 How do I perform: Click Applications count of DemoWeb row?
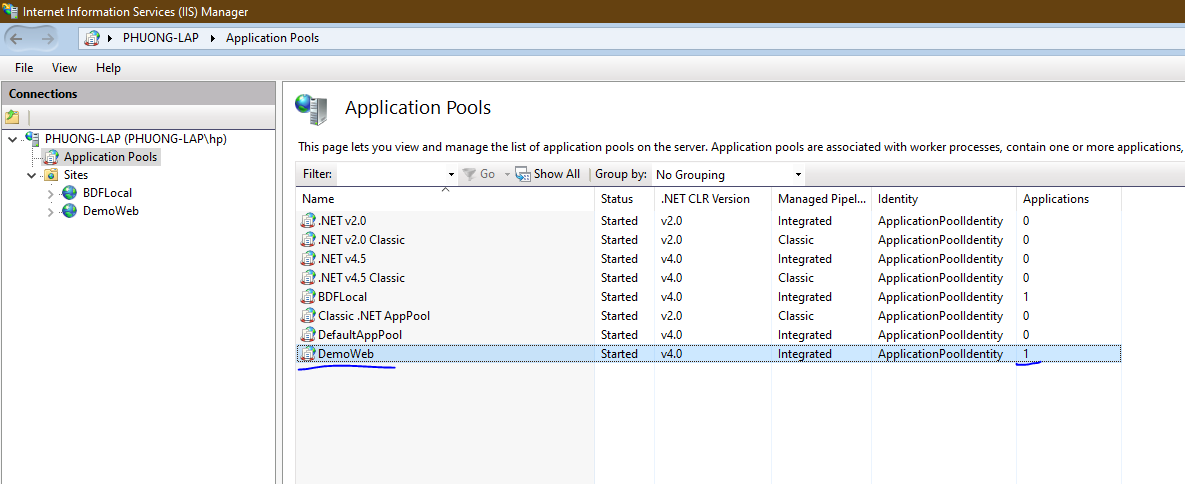[x=1026, y=353]
